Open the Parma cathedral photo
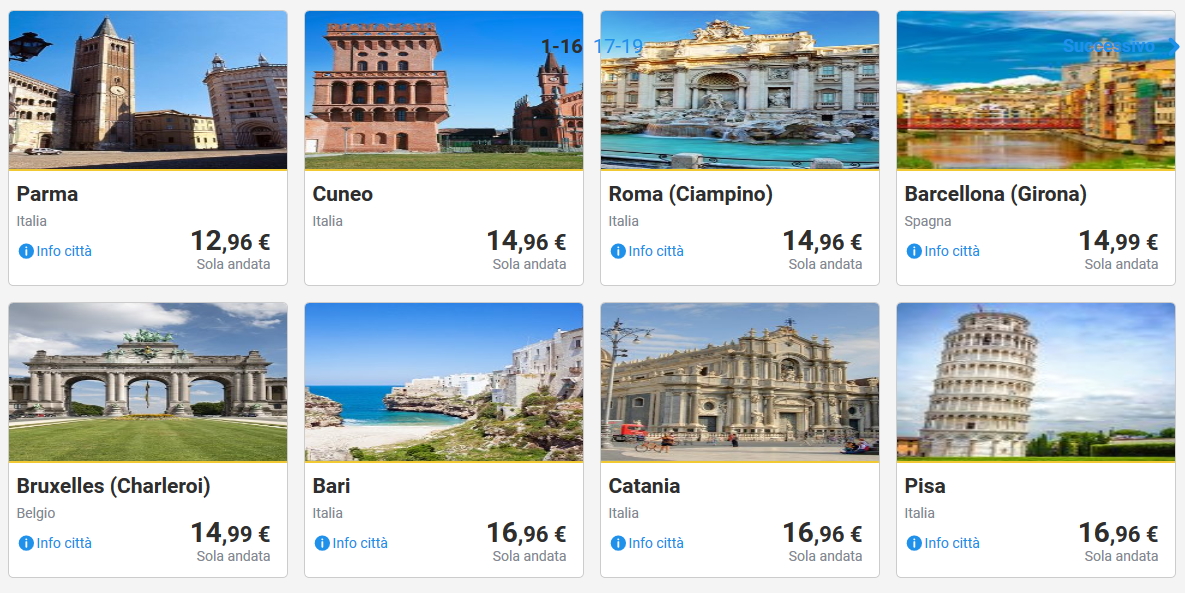The image size is (1185, 593). [148, 90]
